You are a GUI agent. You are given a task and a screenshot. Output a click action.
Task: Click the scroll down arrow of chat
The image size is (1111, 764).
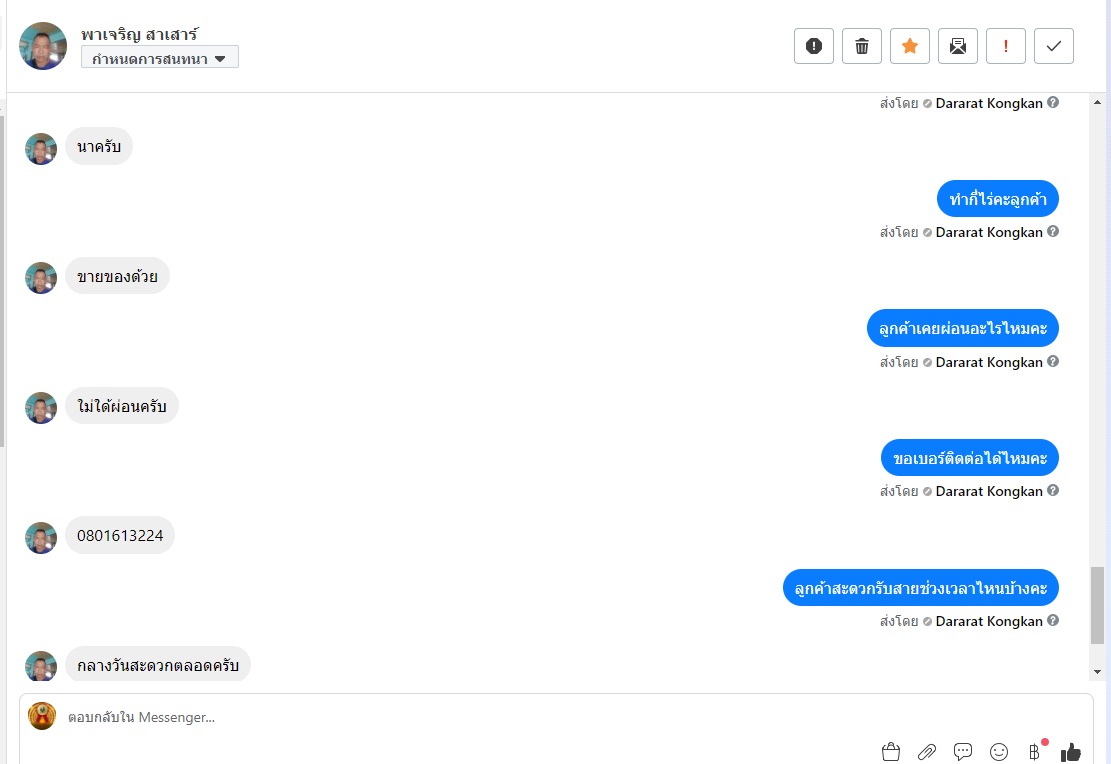[1098, 672]
